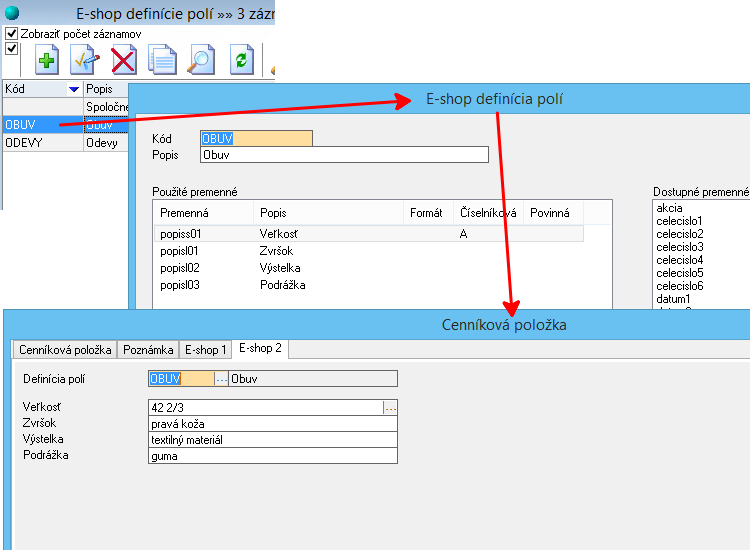Click the green refresh icon

click(x=241, y=60)
